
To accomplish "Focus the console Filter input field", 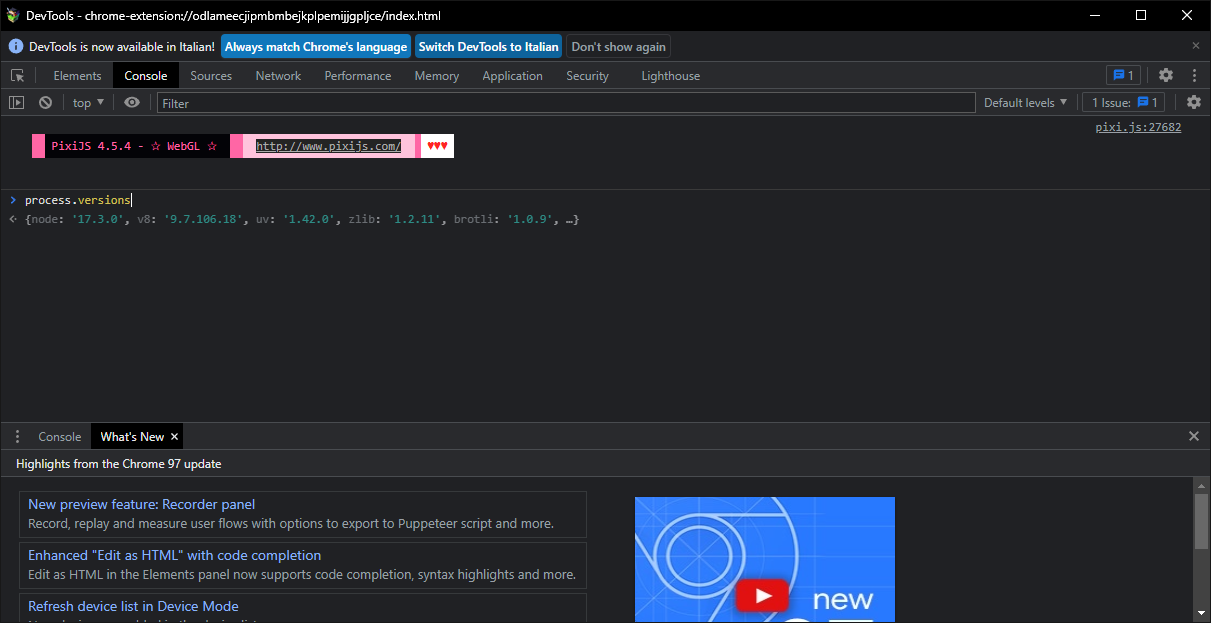I will click(x=566, y=103).
